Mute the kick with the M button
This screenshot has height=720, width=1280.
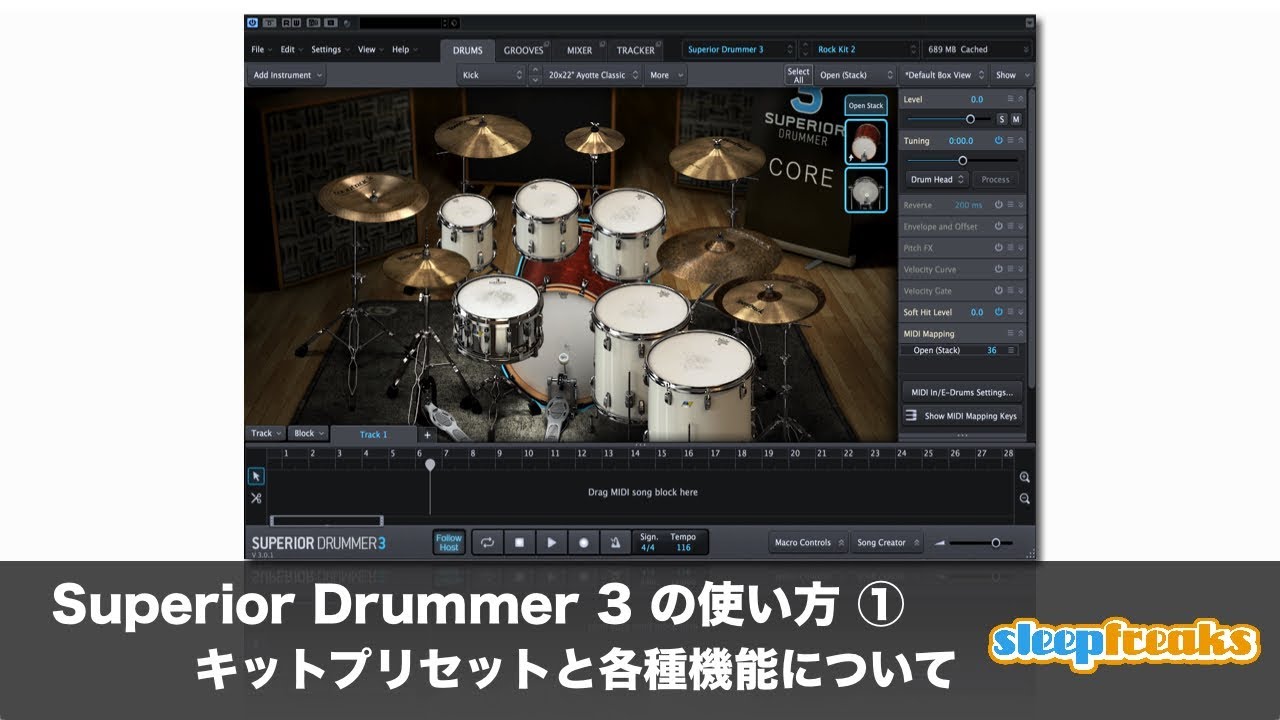coord(1017,119)
